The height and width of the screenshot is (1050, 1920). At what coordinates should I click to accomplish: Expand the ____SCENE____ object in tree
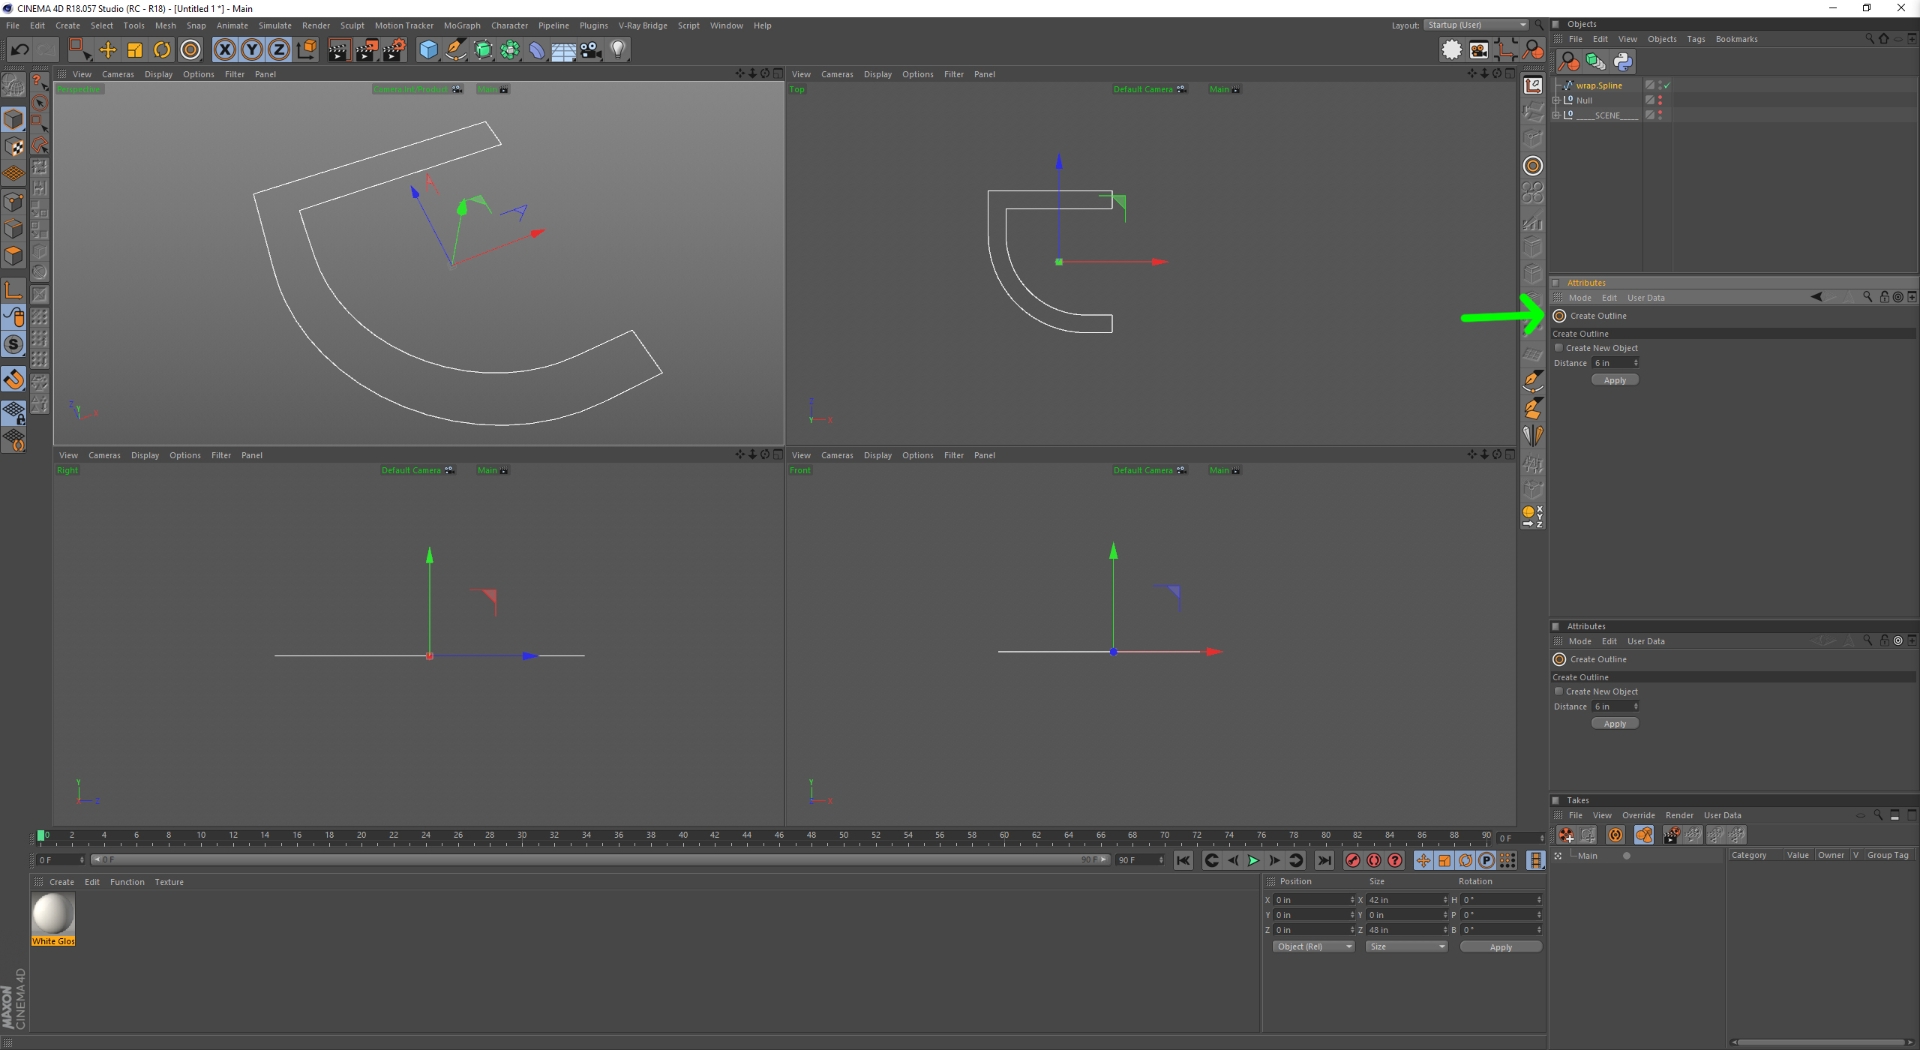pos(1556,115)
